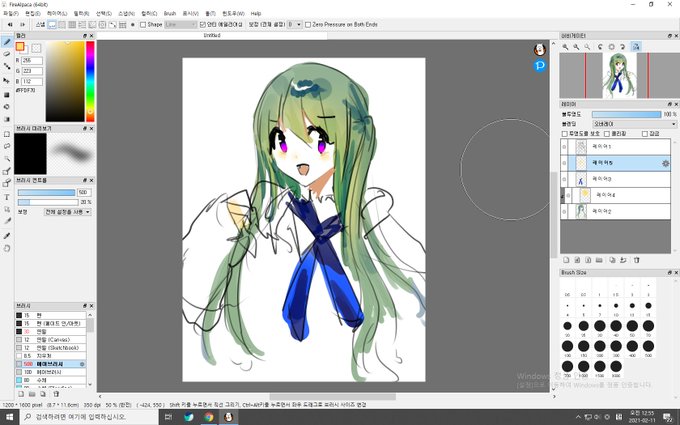
Task: Click the R value input field
Action: pyautogui.click(x=32, y=61)
